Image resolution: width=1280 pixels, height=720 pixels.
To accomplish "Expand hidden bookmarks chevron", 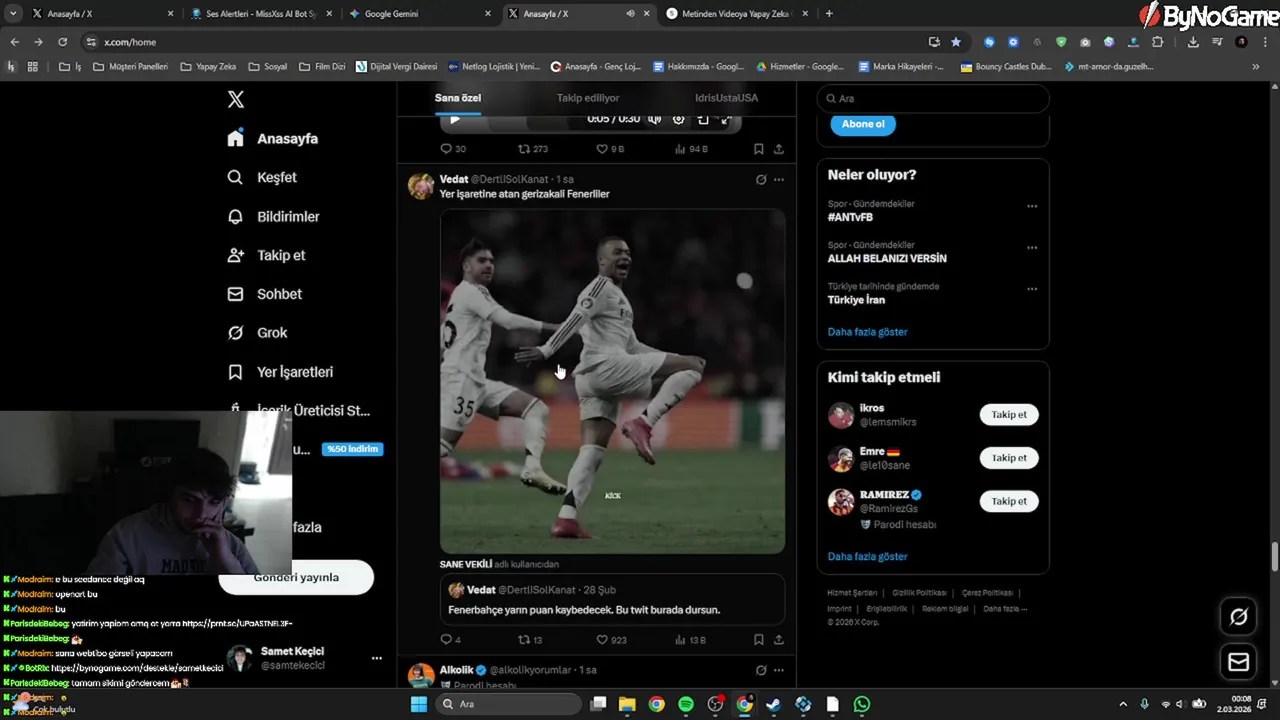I will [1256, 67].
